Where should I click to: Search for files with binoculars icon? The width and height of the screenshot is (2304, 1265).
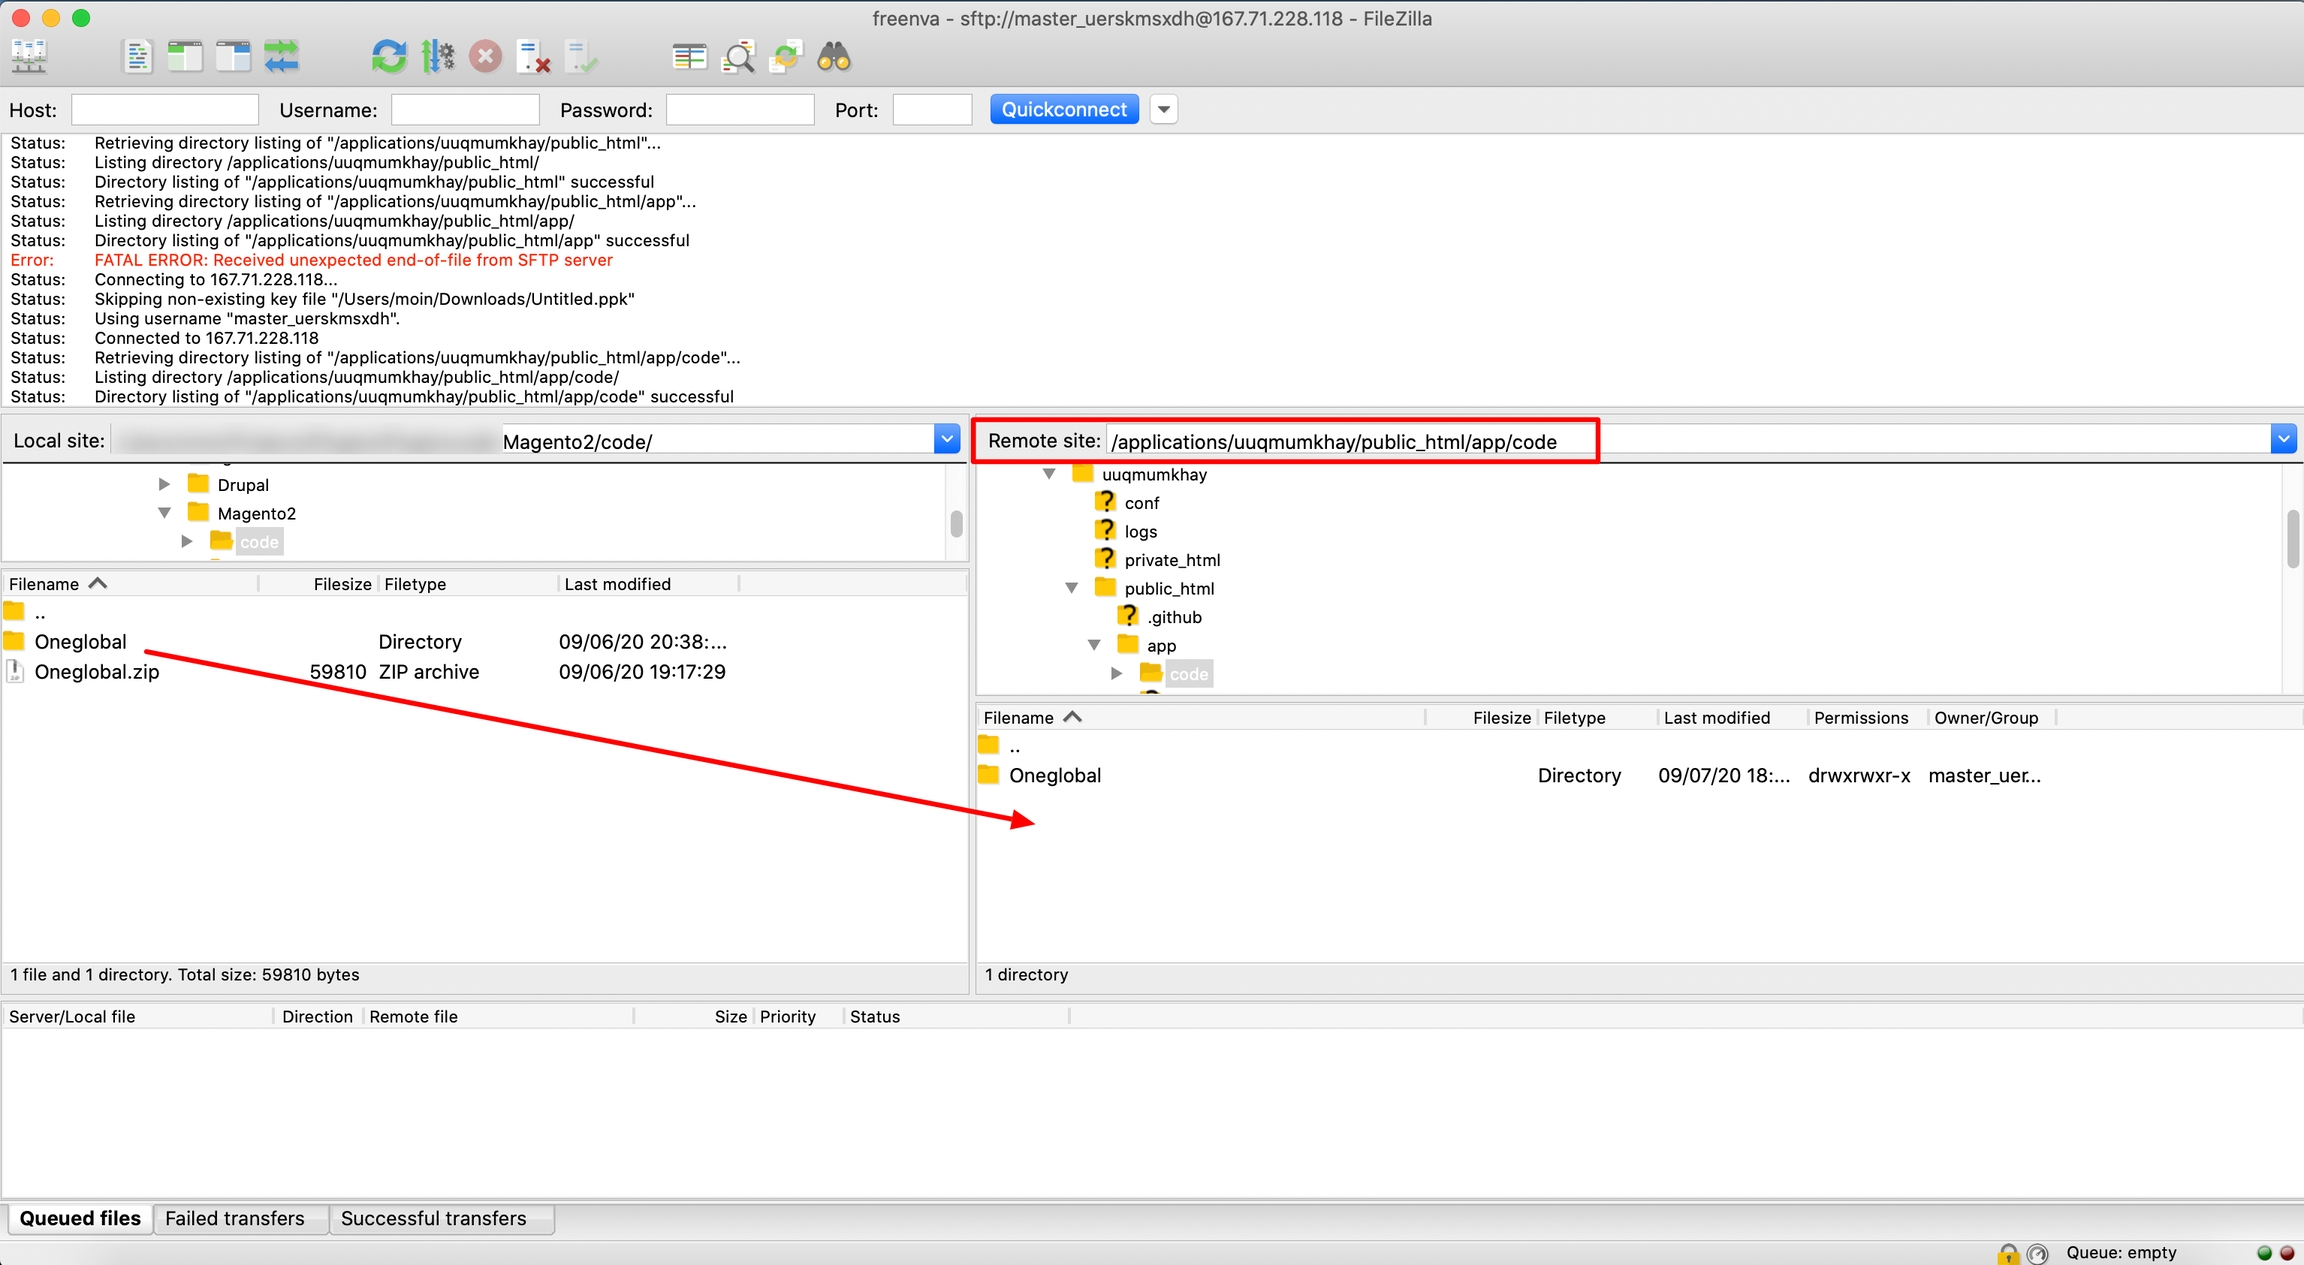pos(834,57)
